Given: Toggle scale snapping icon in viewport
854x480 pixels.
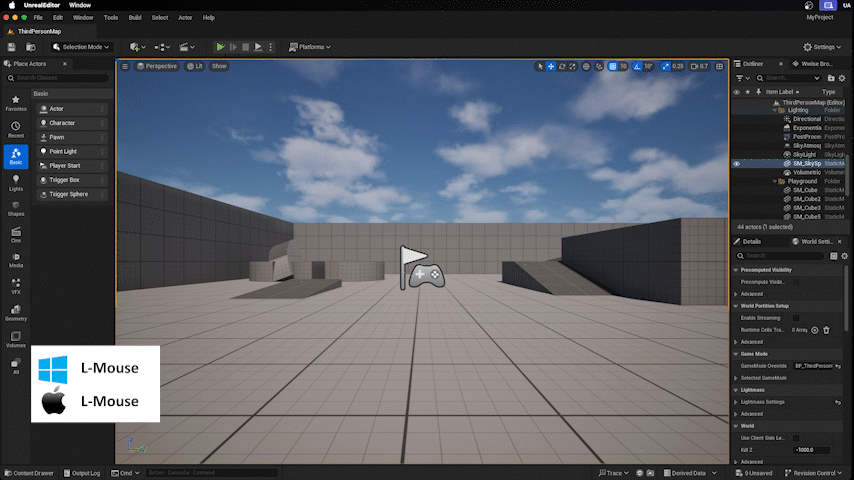Looking at the screenshot, I should 666,66.
